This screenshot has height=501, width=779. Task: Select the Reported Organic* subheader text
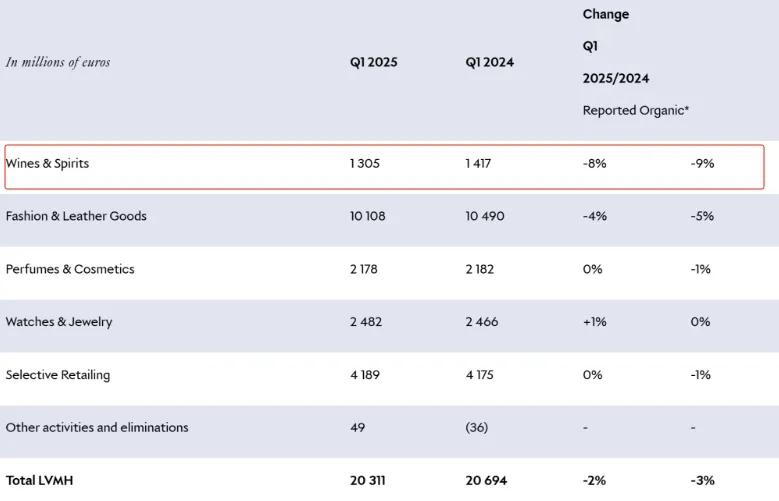coord(636,111)
